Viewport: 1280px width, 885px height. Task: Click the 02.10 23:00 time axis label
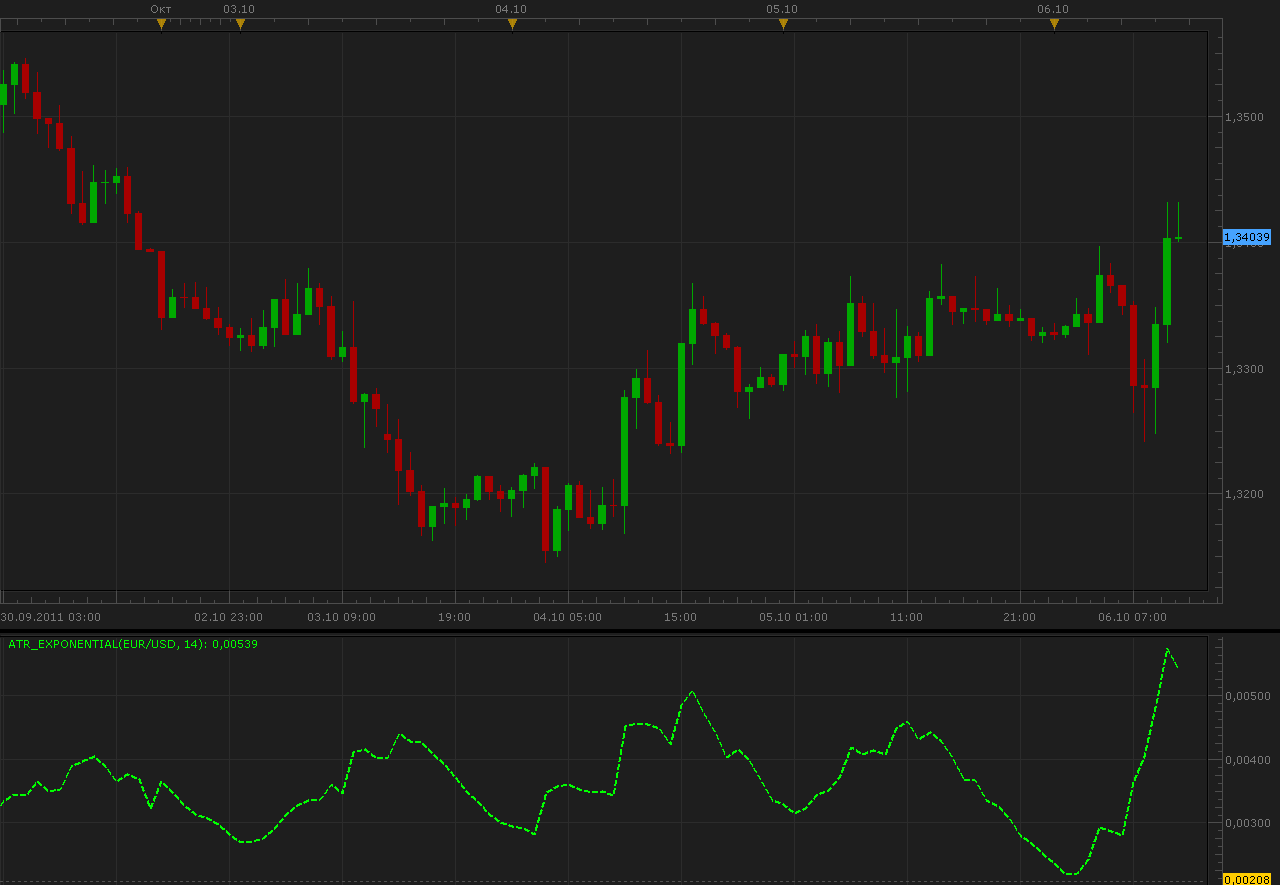point(229,617)
